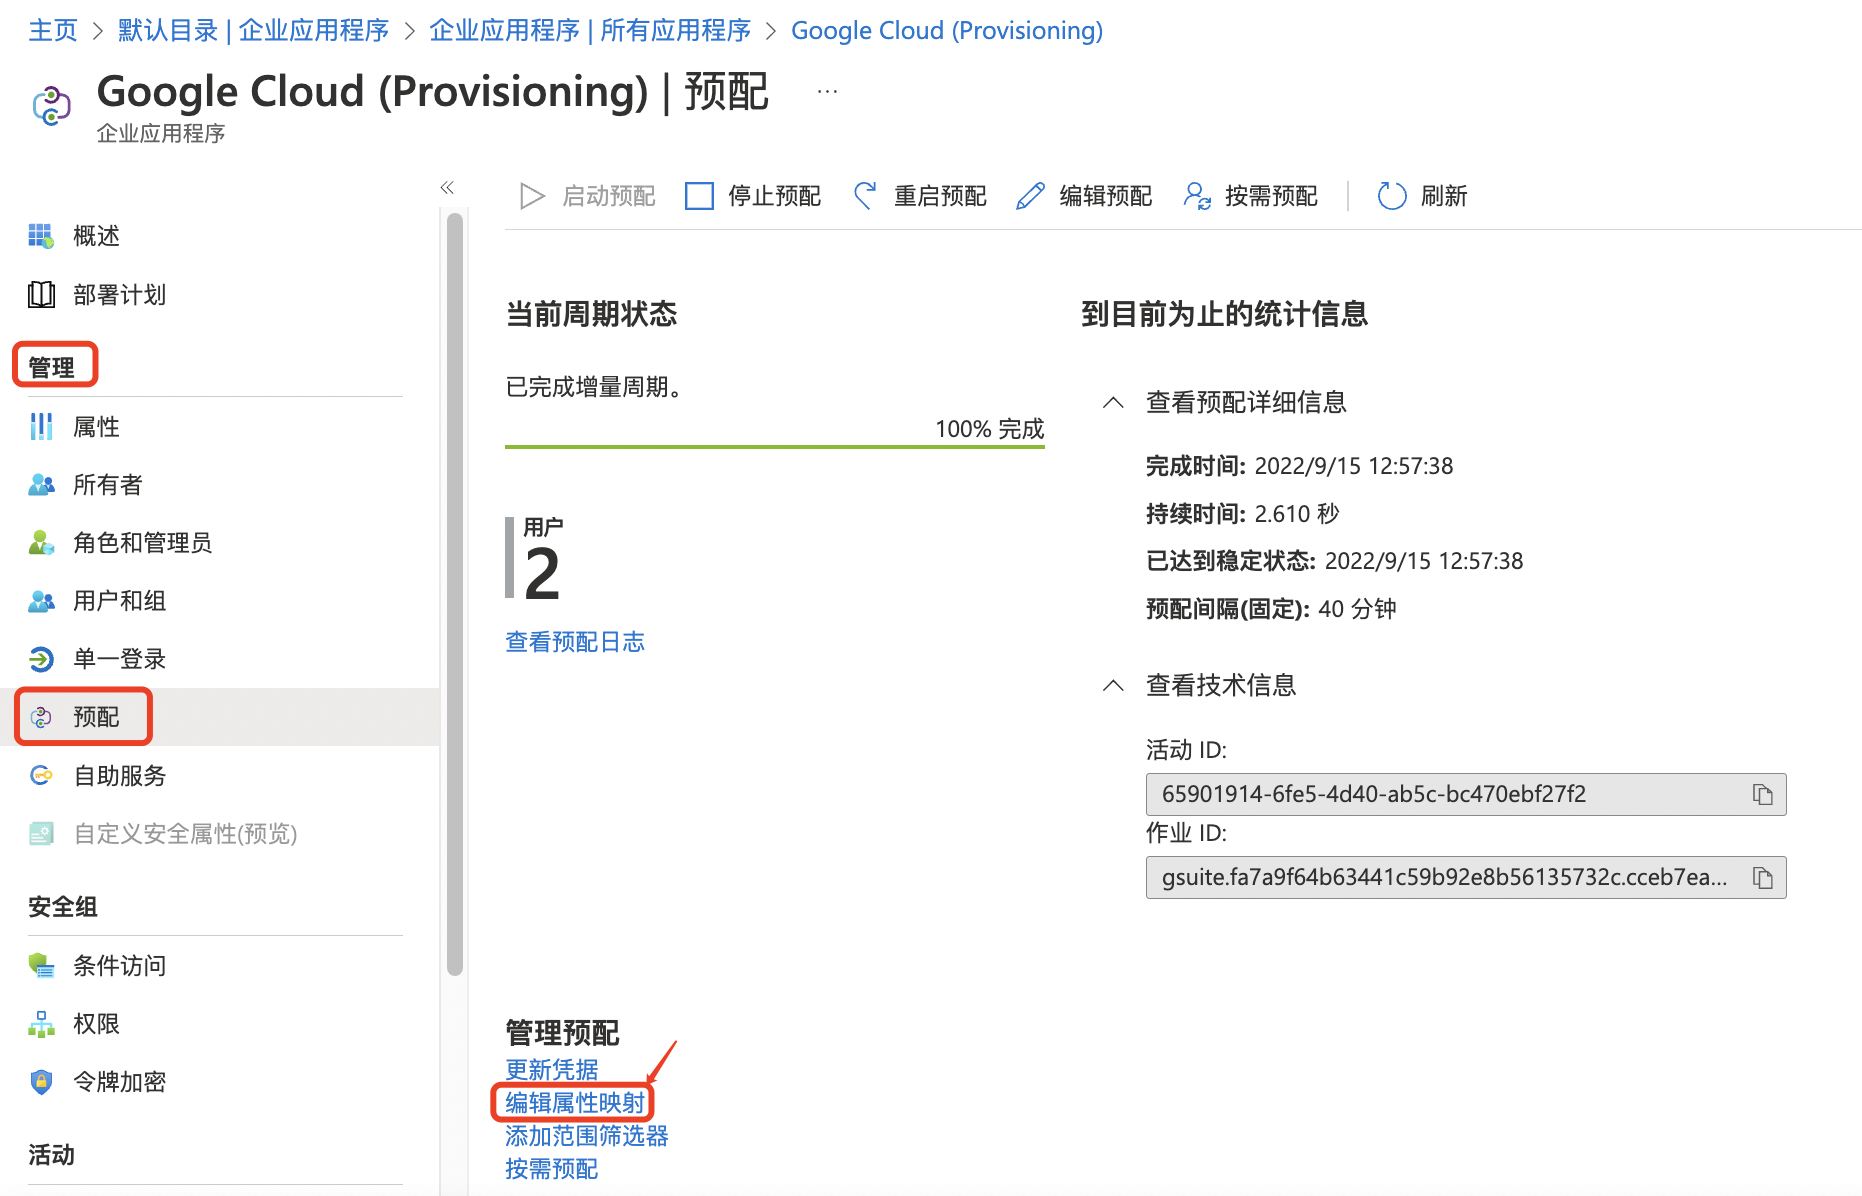The height and width of the screenshot is (1196, 1862).
Task: Click the 用户和组 icon
Action: (41, 601)
